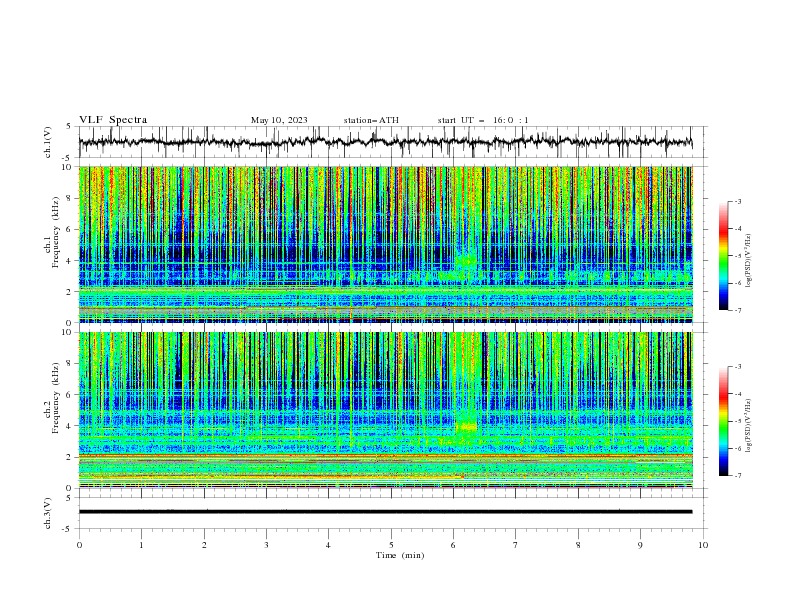The width and height of the screenshot is (792, 612).
Task: Click the time axis tick label "4"
Action: [x=328, y=545]
